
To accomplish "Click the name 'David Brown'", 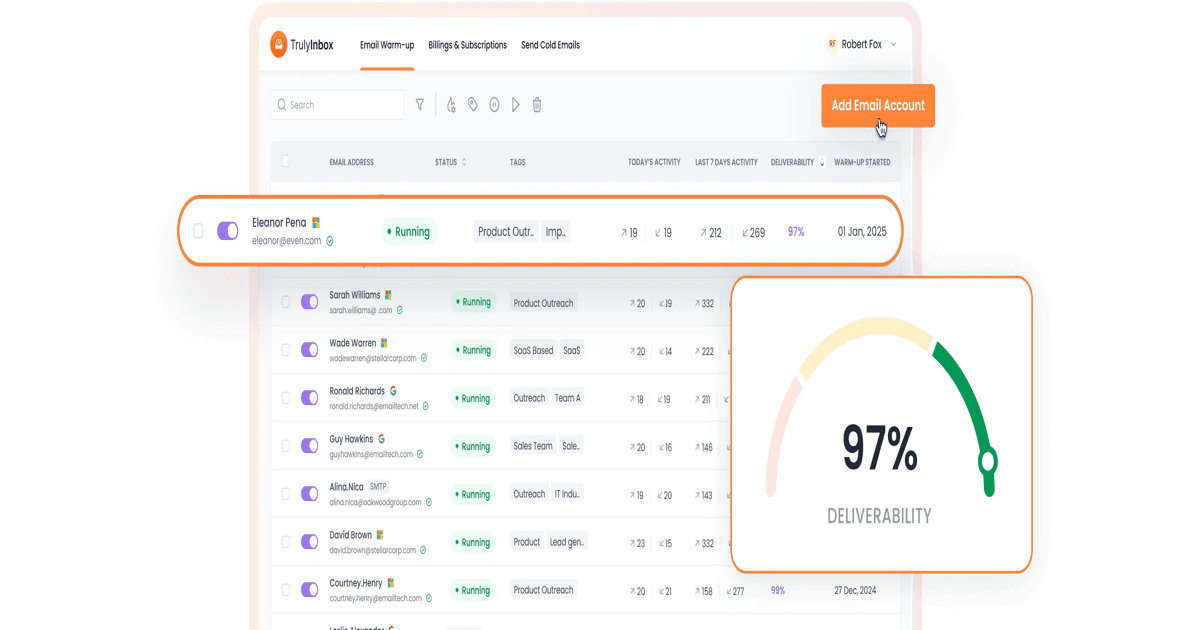I will [350, 535].
